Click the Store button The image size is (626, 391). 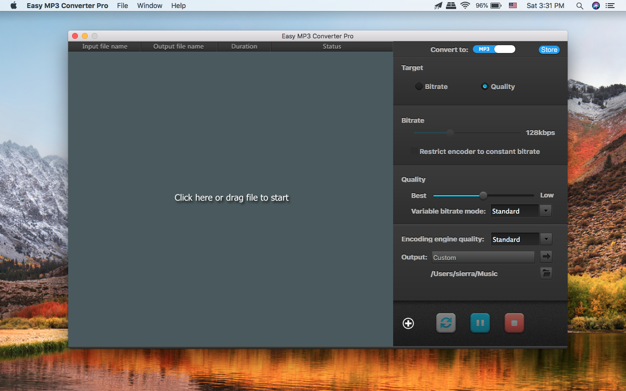(x=549, y=50)
